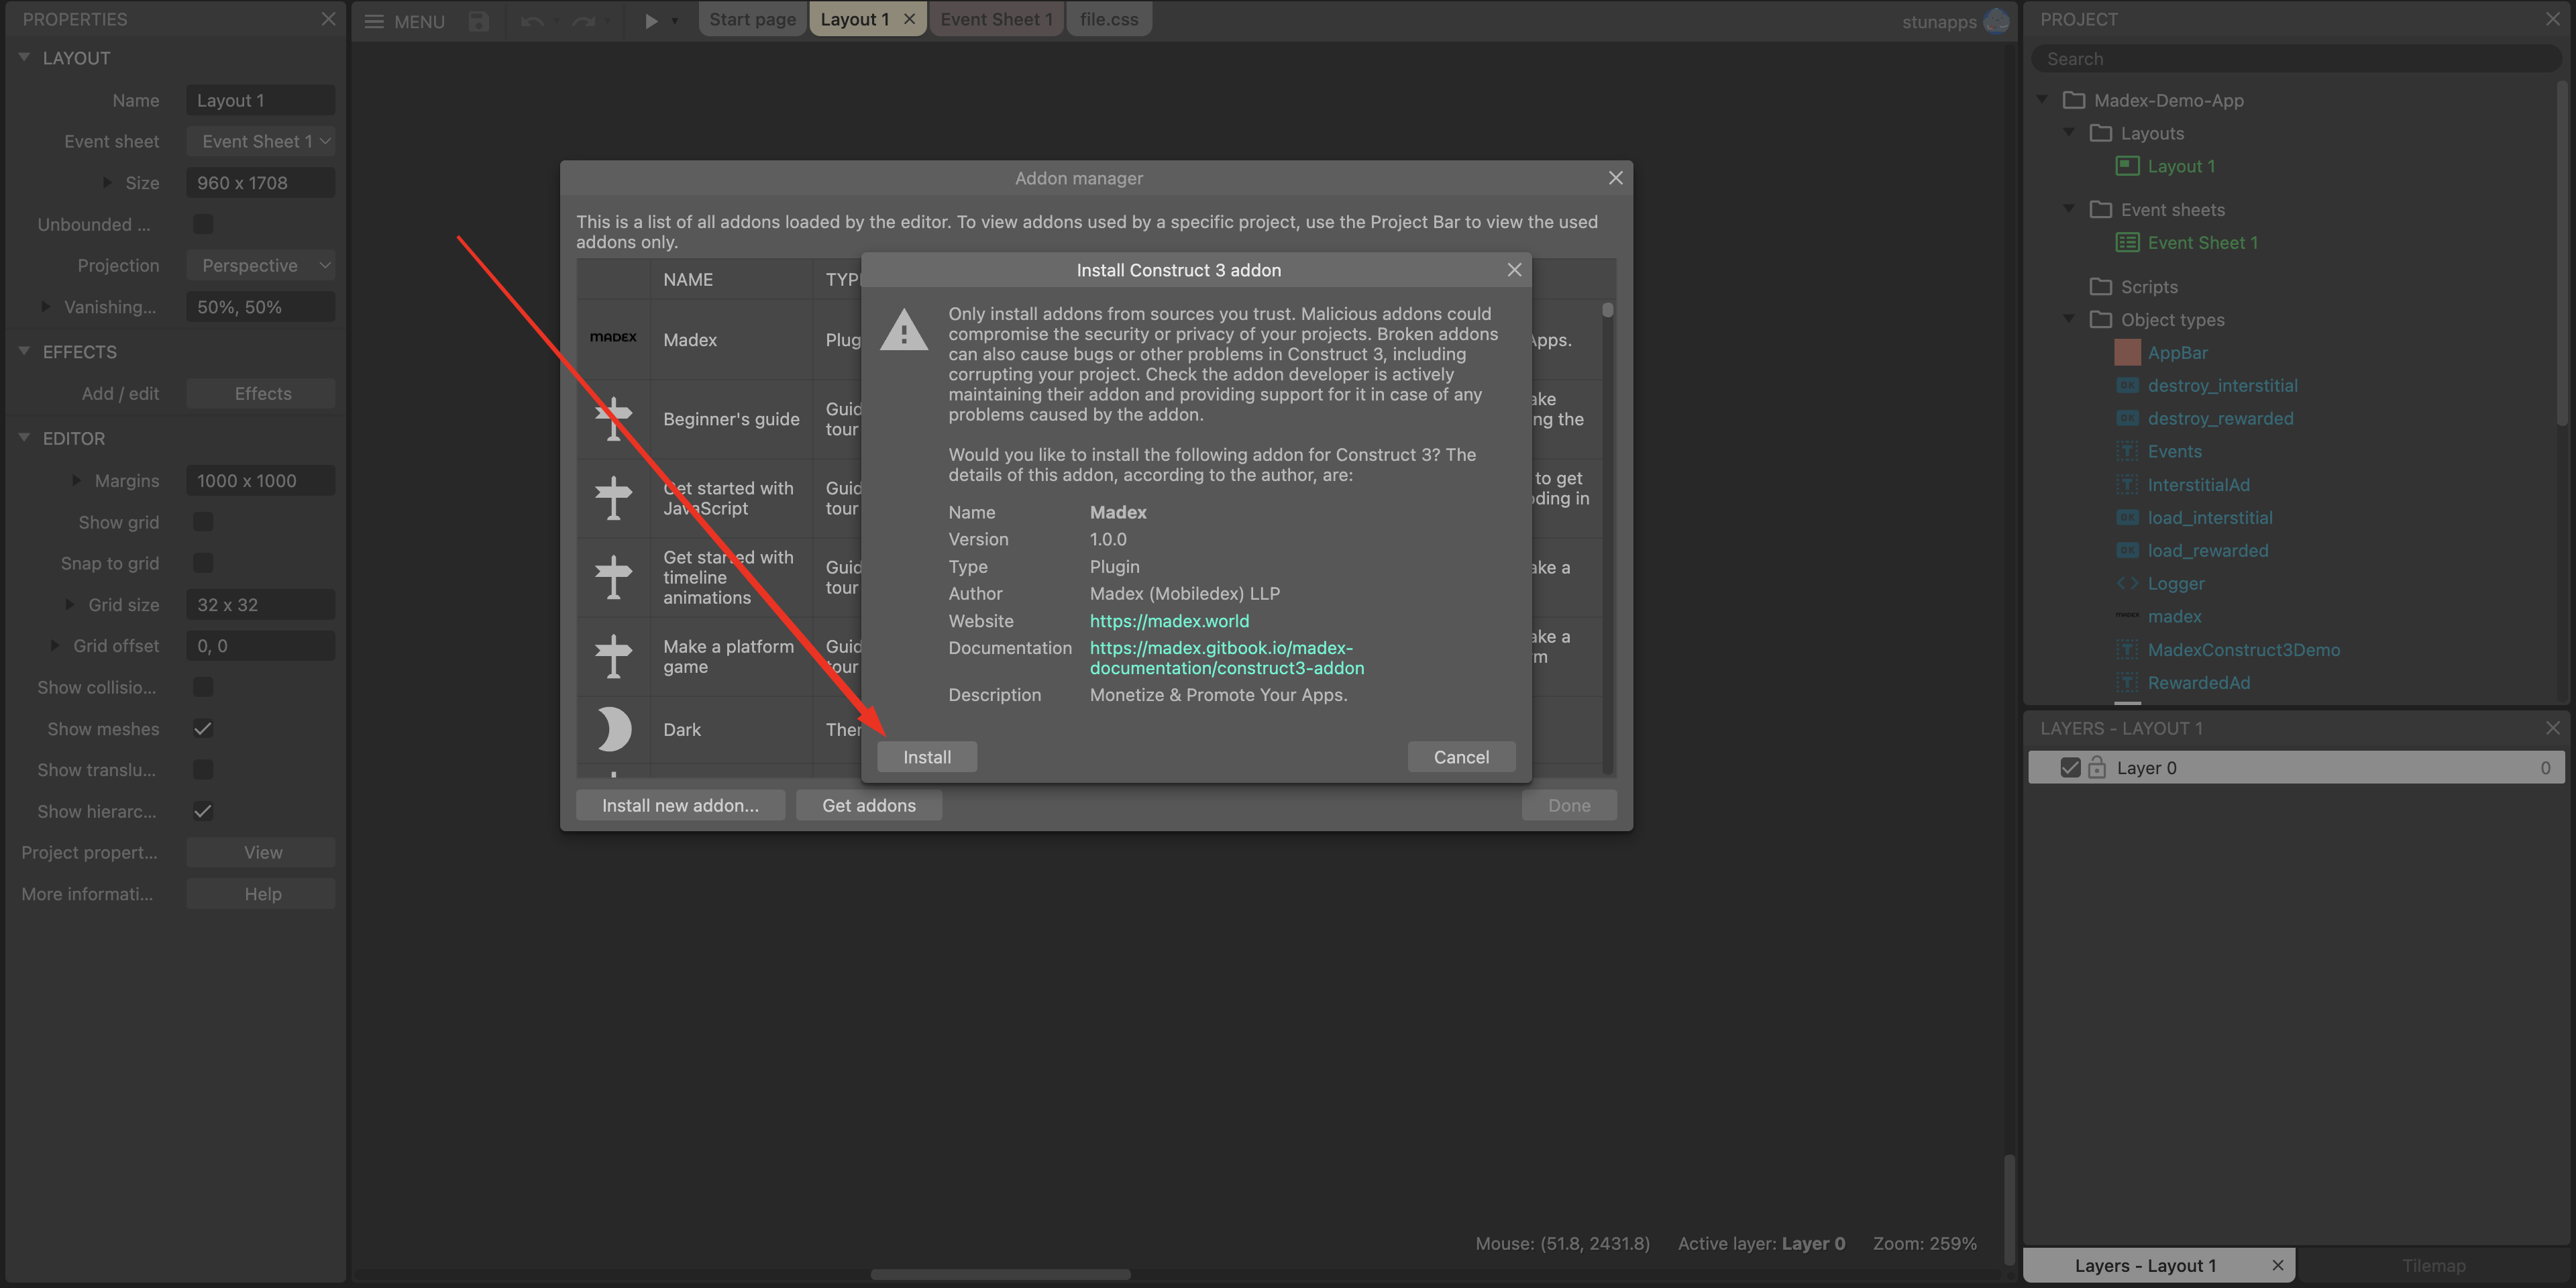Switch to the file.css tab
The height and width of the screenshot is (1288, 2576).
(x=1109, y=19)
